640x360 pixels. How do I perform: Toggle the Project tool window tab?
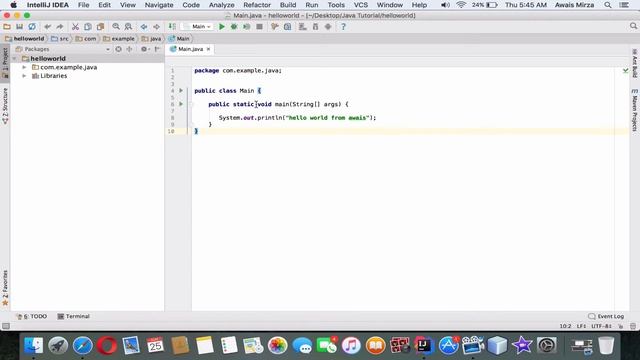(x=5, y=62)
